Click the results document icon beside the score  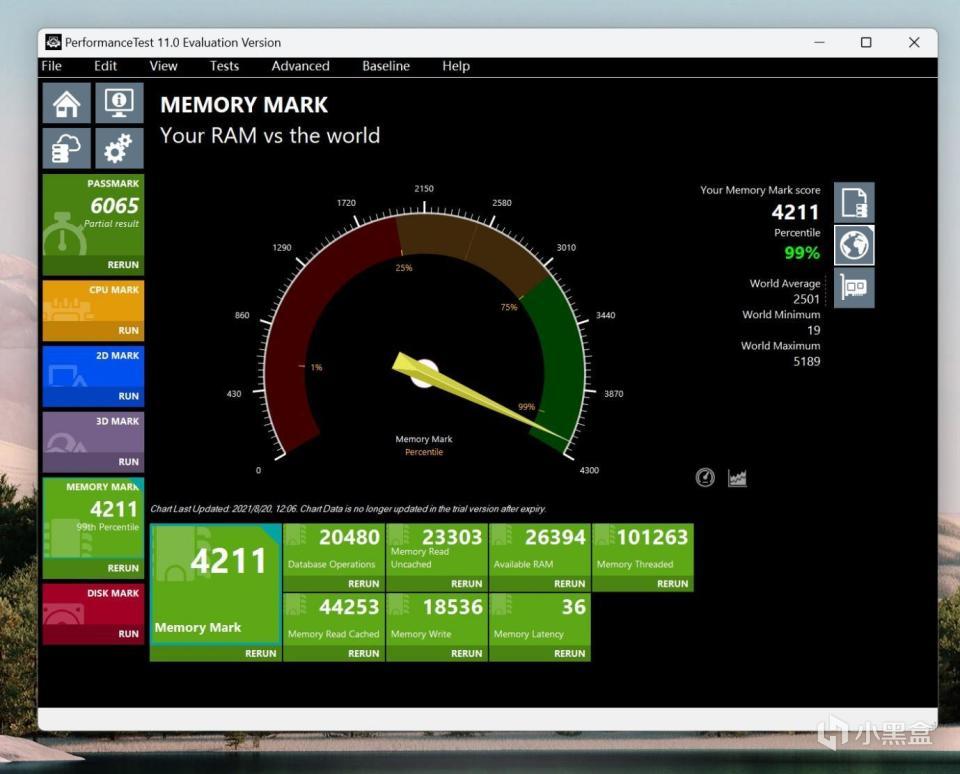[854, 202]
